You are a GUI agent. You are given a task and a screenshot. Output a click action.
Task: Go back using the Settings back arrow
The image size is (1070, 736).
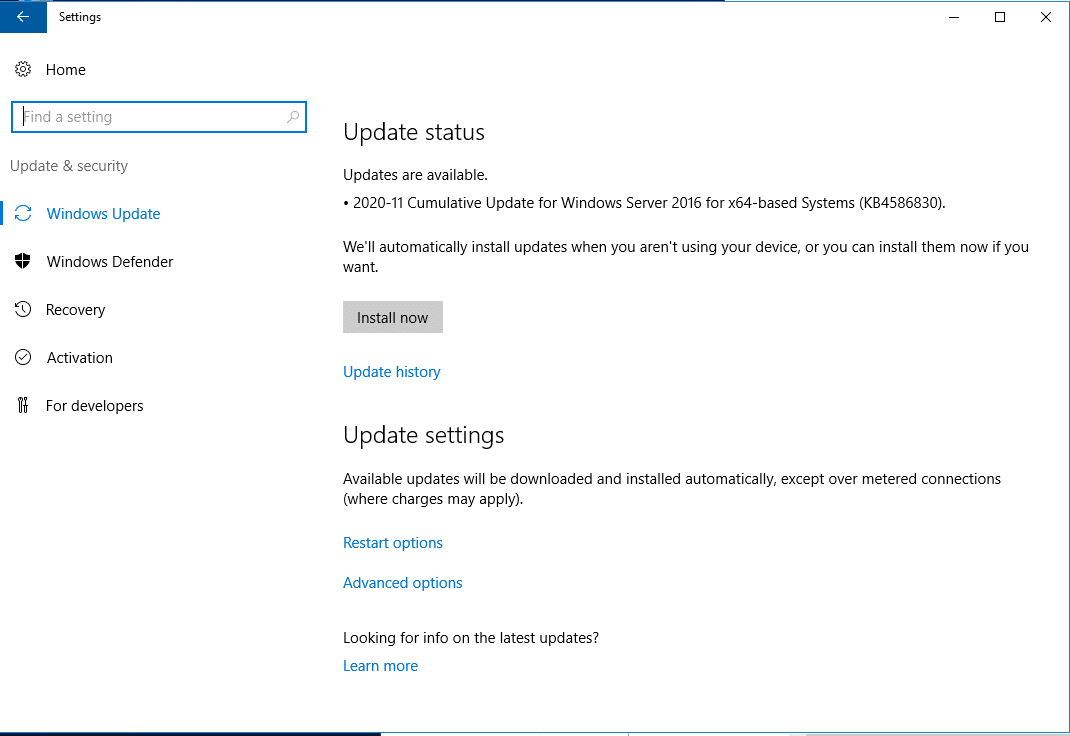pos(23,17)
